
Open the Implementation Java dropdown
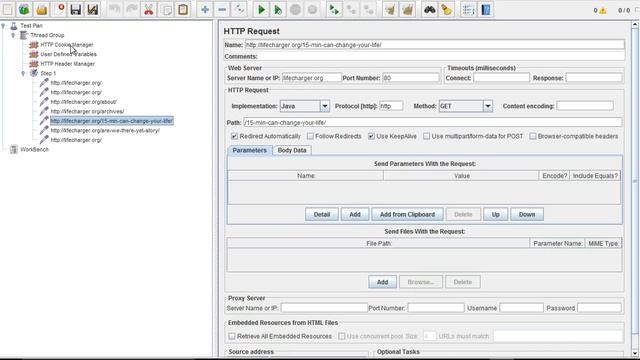pos(324,106)
